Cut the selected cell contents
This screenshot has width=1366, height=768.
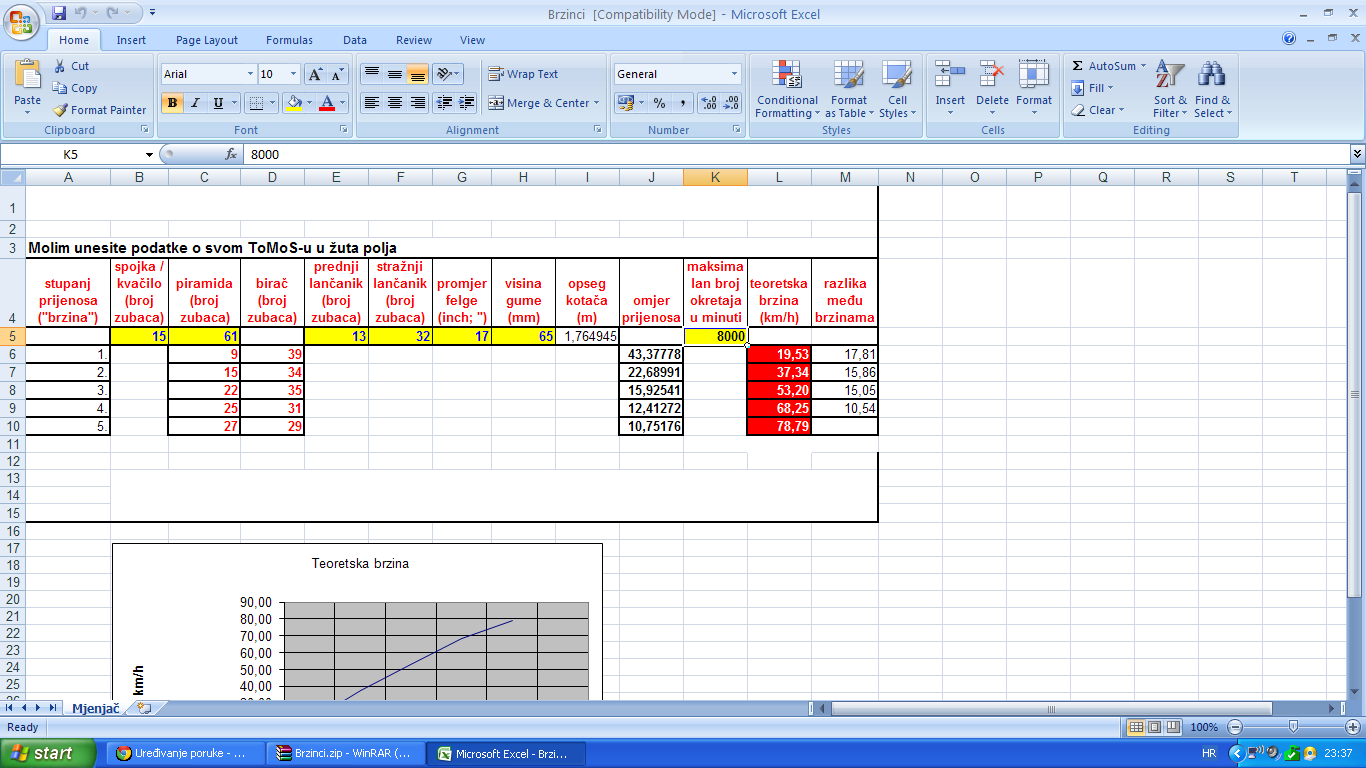point(70,66)
